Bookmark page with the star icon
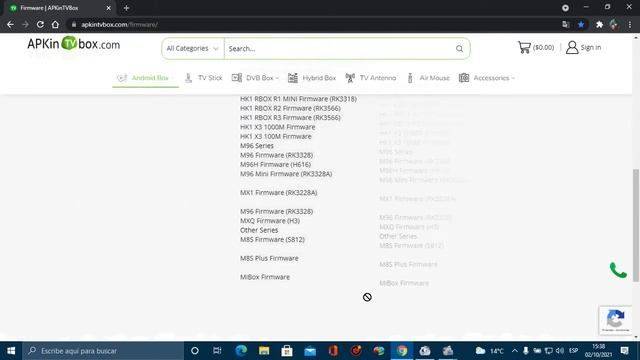Image resolution: width=640 pixels, height=360 pixels. point(581,24)
